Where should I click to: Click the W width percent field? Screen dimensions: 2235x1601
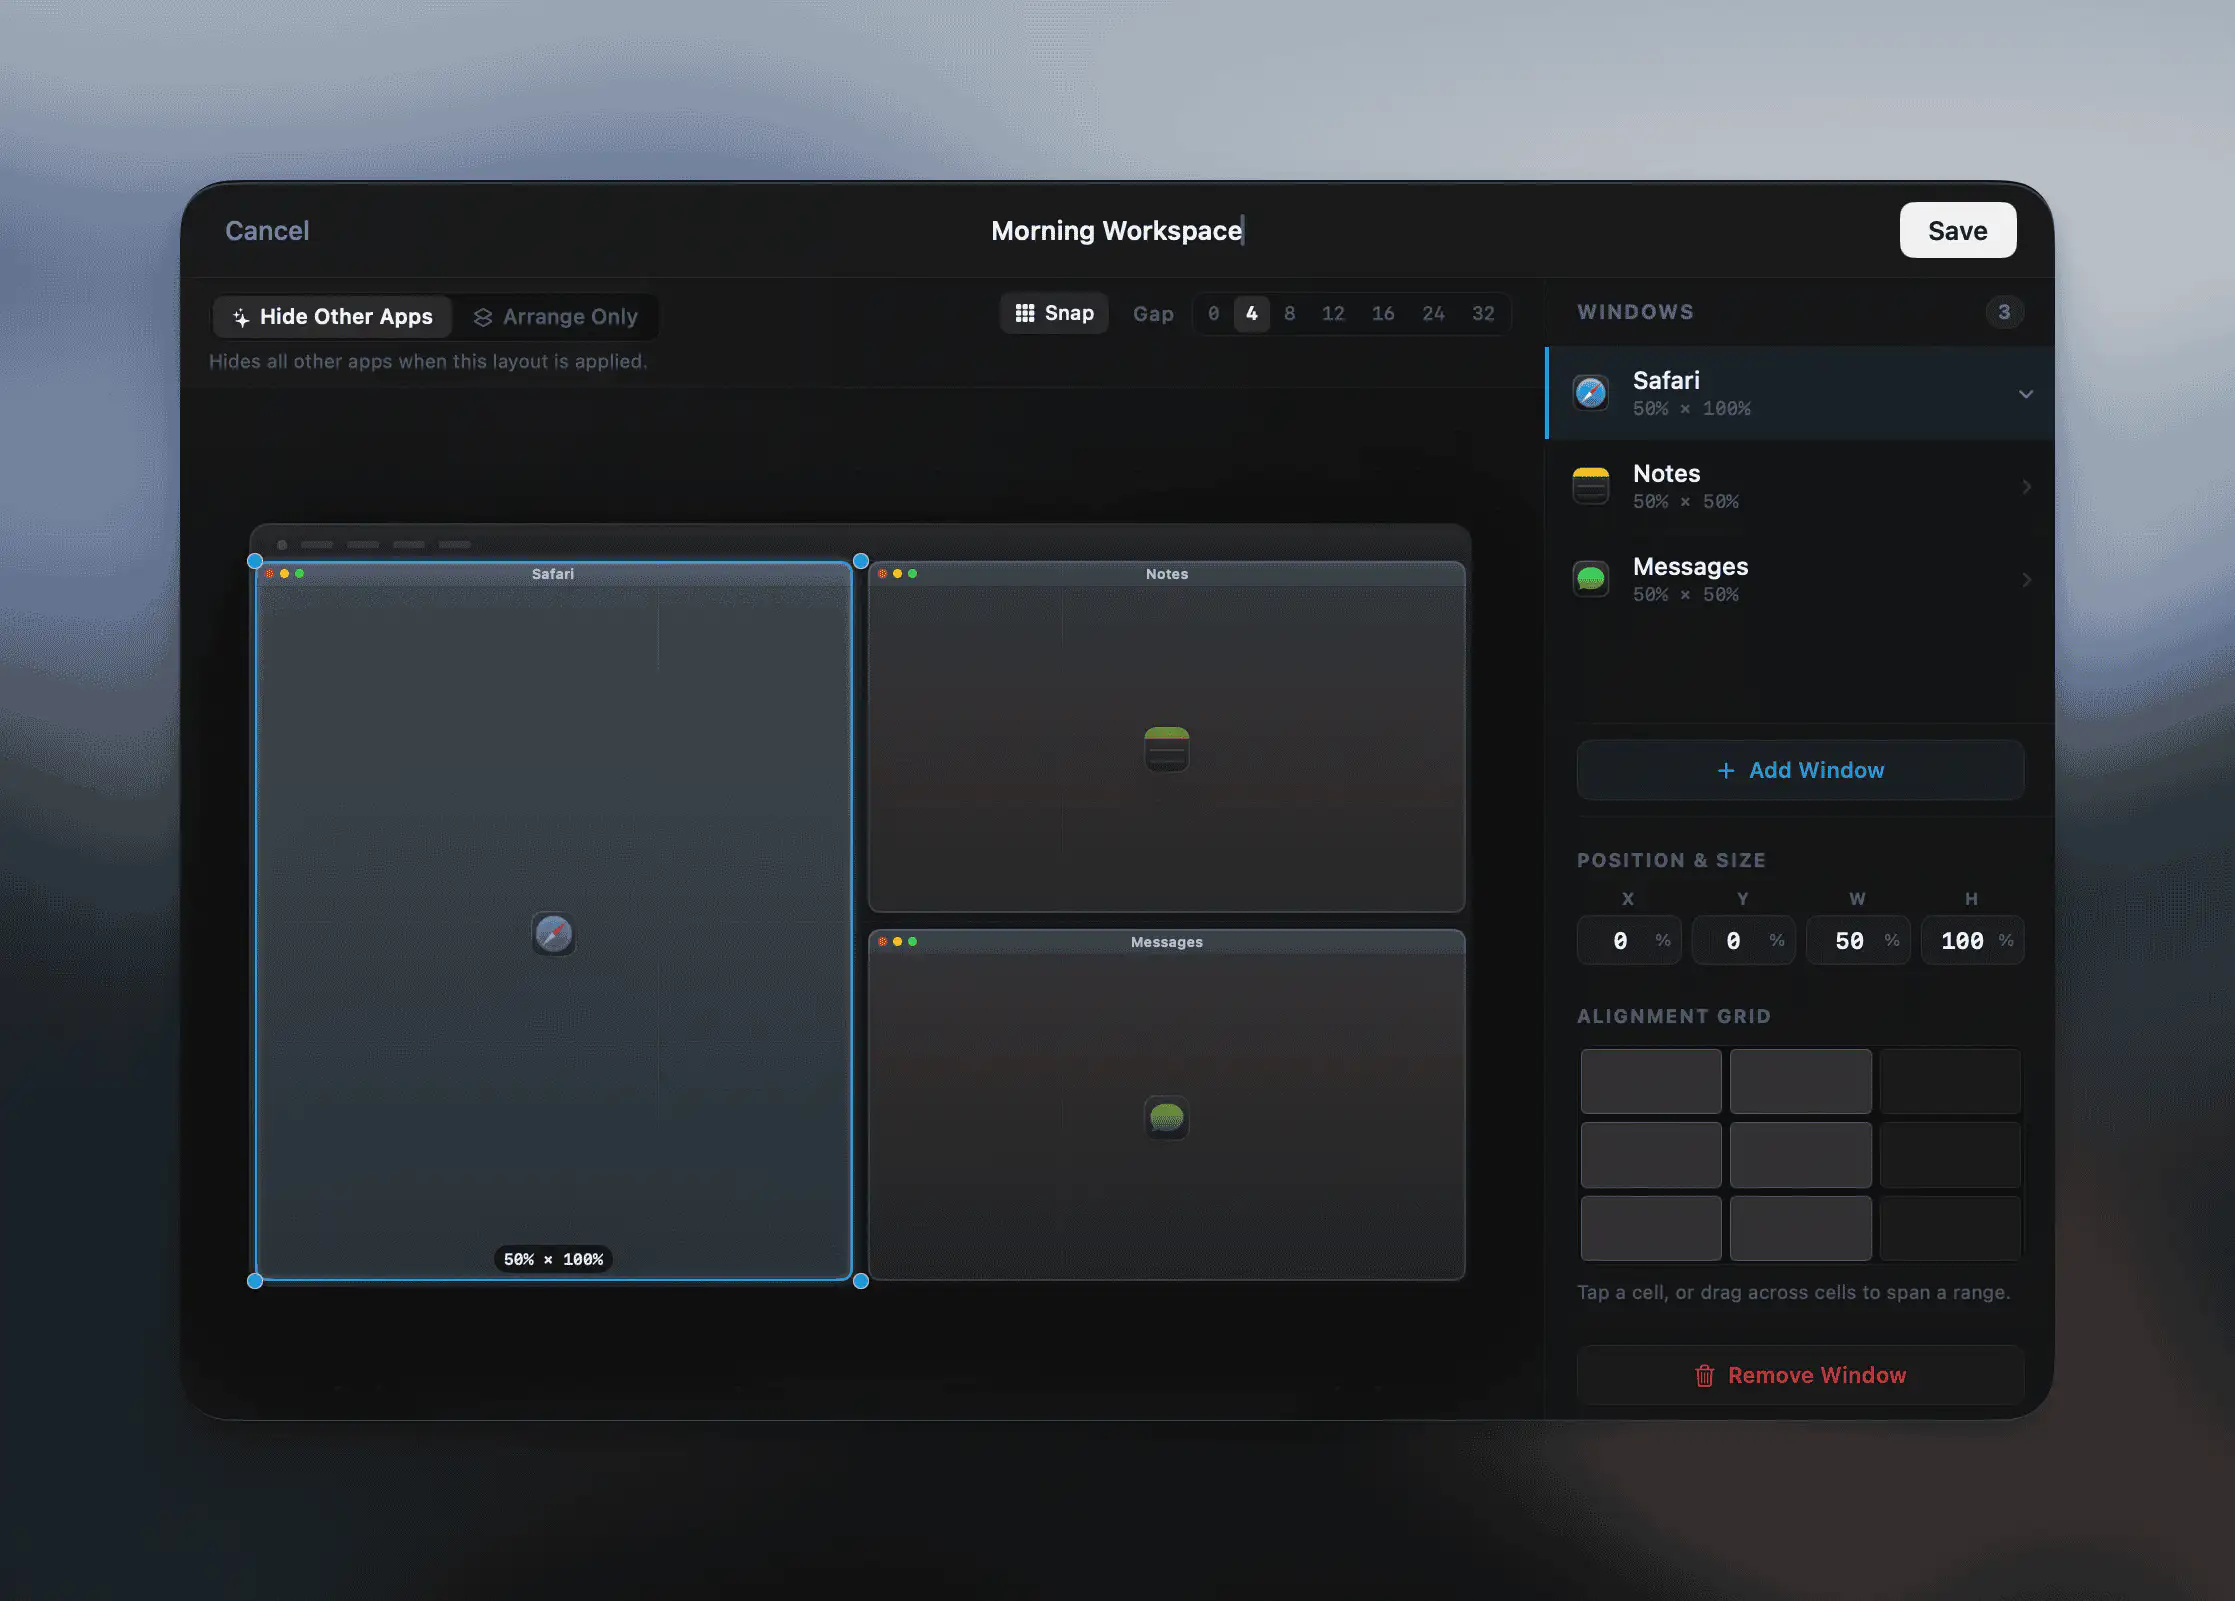1858,941
